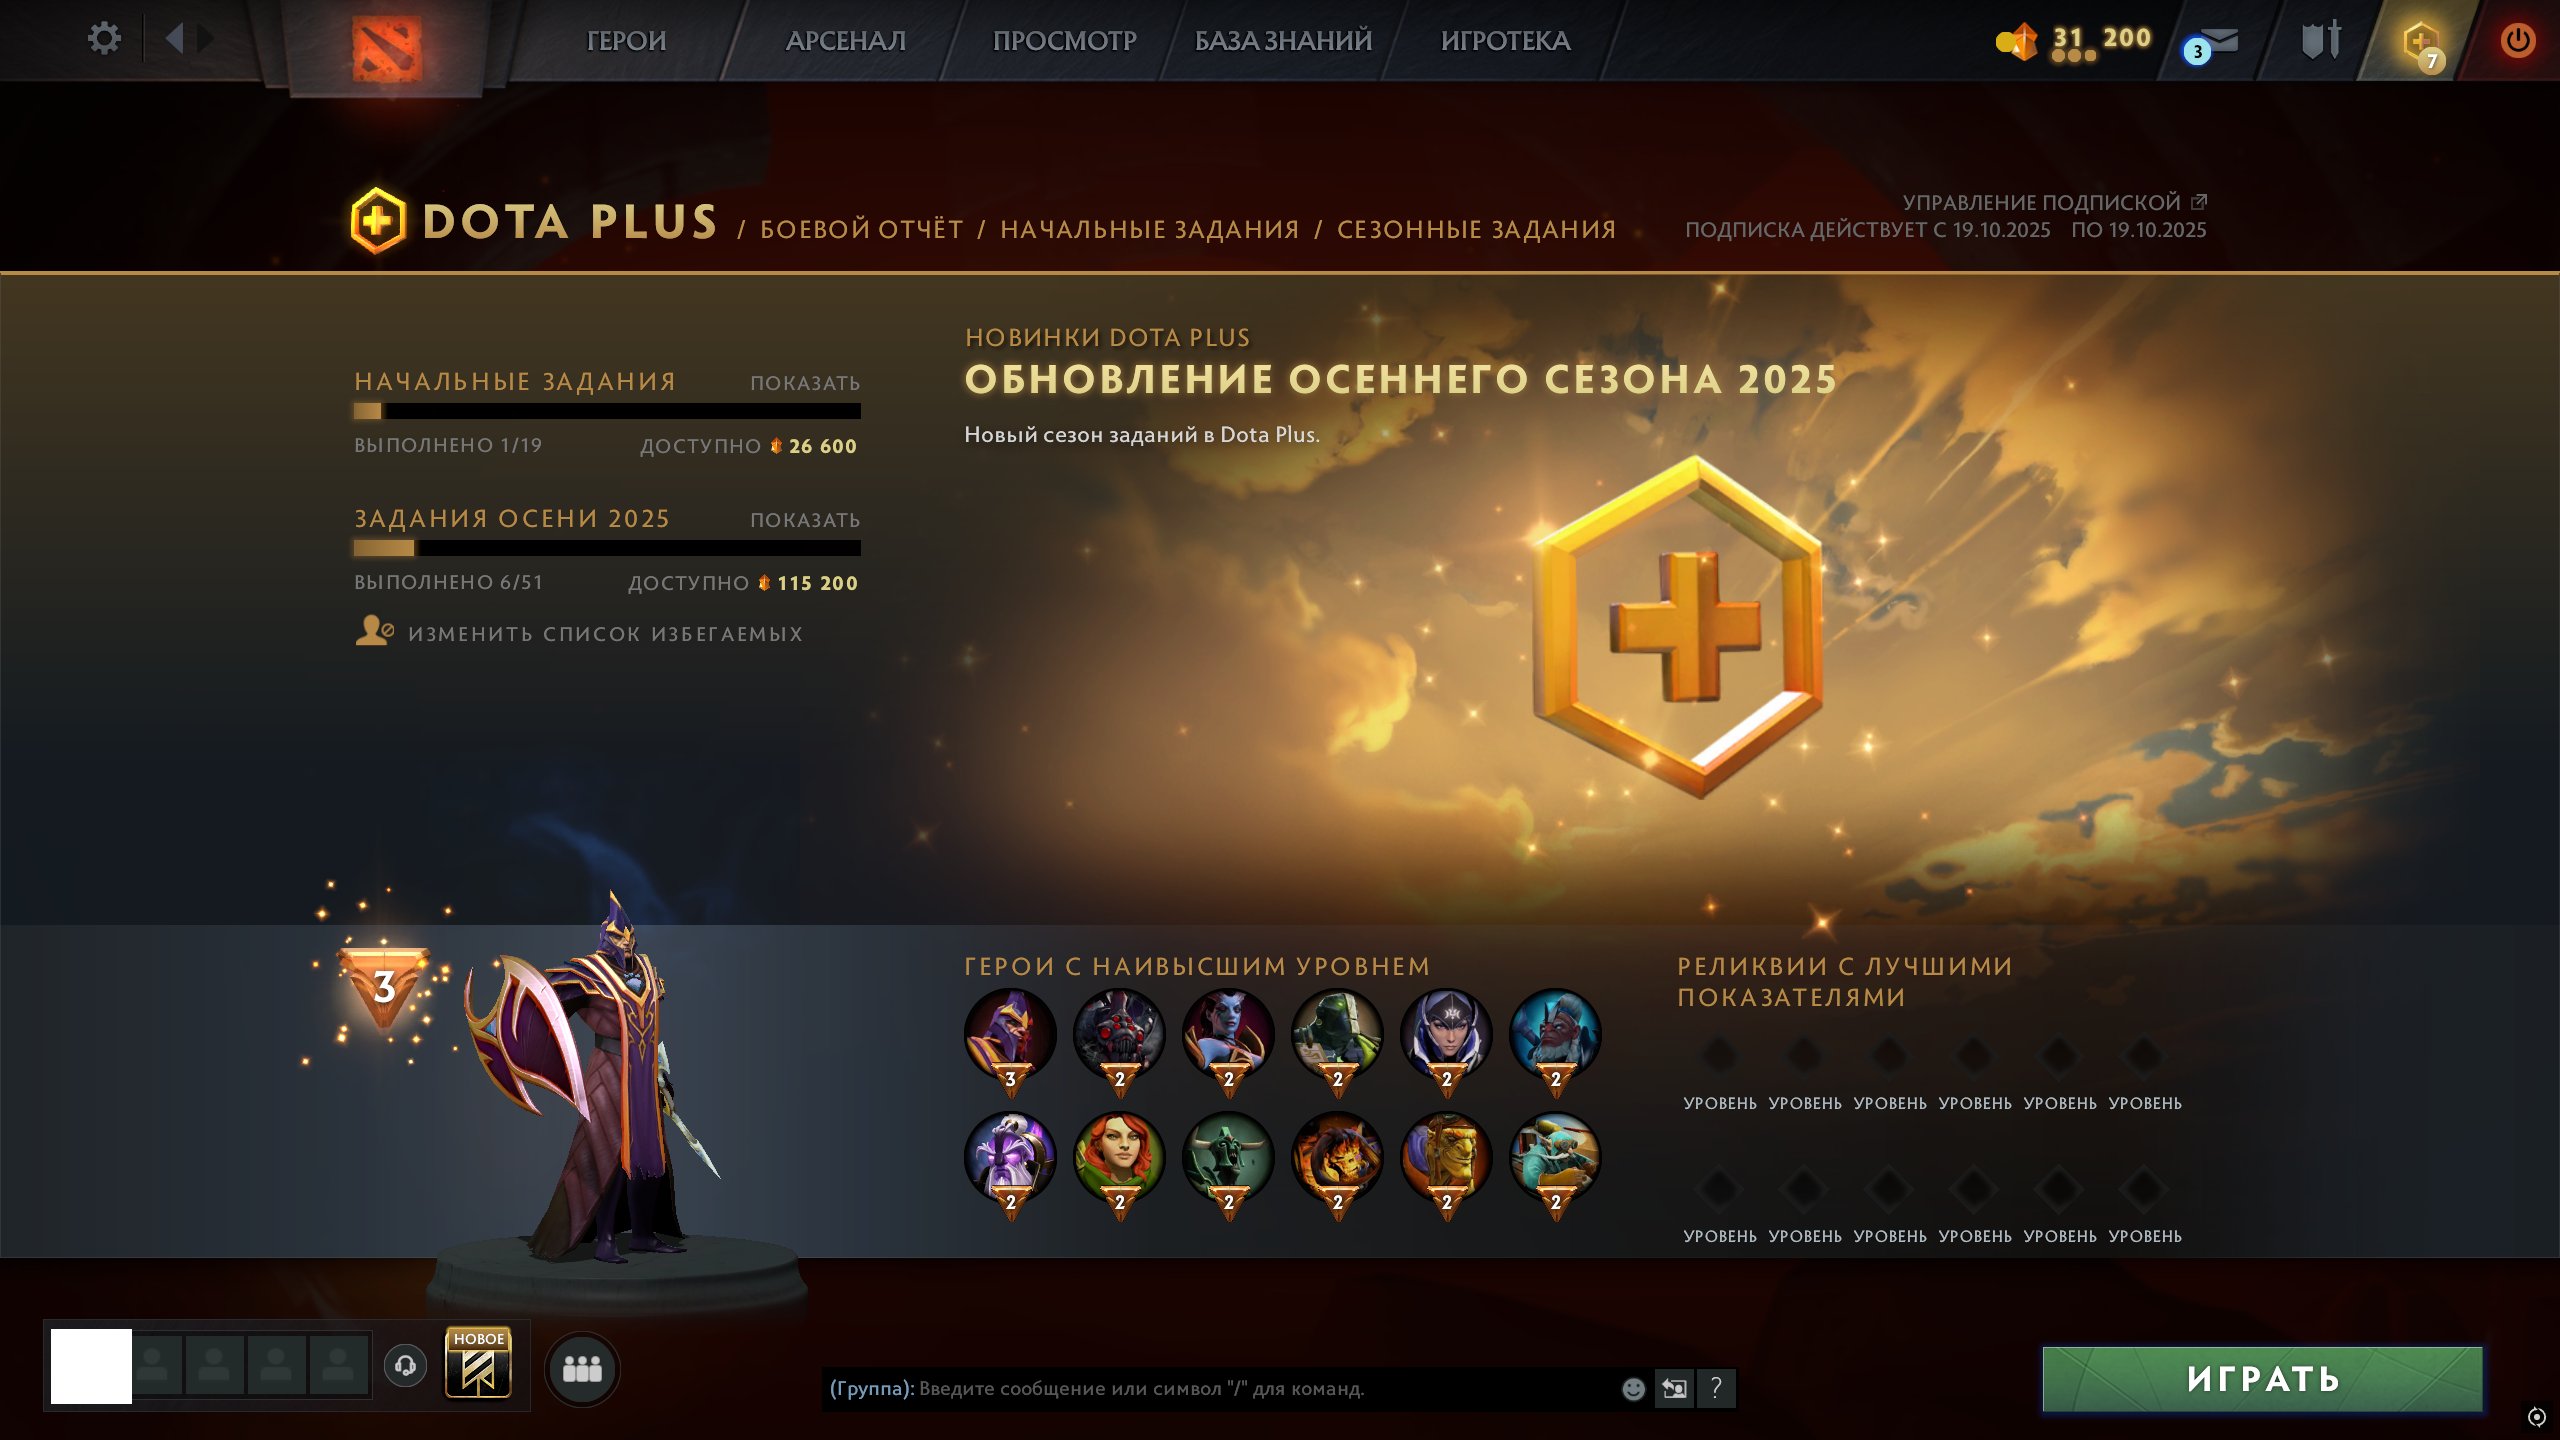Switch to Боевой отчёт section
The width and height of the screenshot is (2560, 1440).
click(x=862, y=229)
